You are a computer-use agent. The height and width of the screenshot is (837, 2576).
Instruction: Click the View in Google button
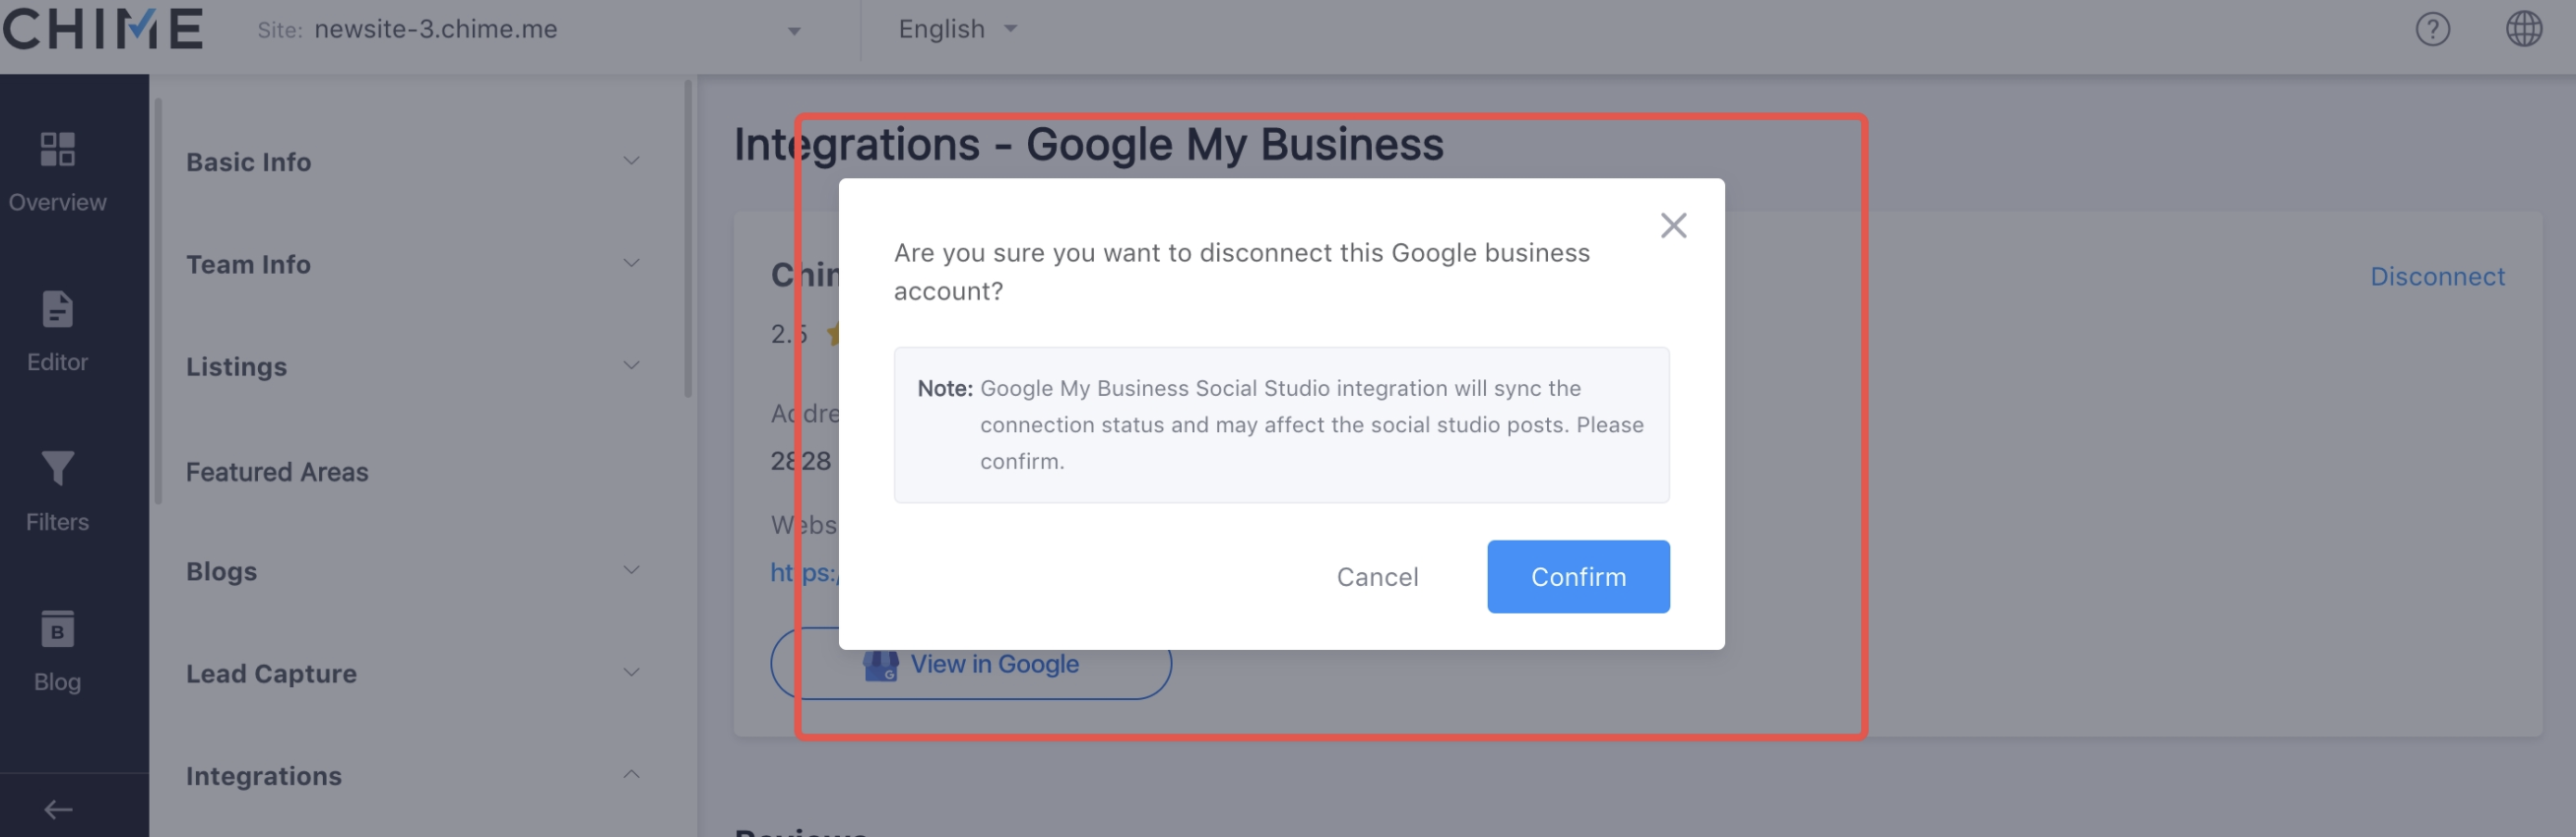[x=970, y=663]
